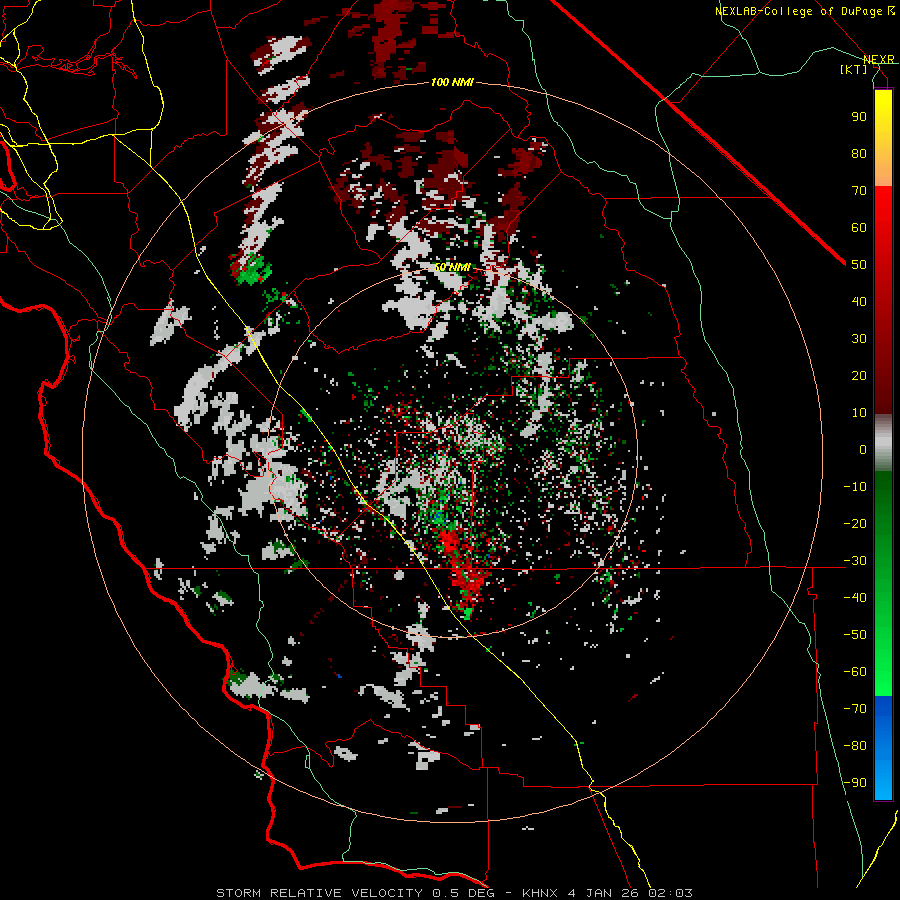Viewport: 900px width, 900px height.
Task: Click the 50 NMI range ring label
Action: coord(452,267)
